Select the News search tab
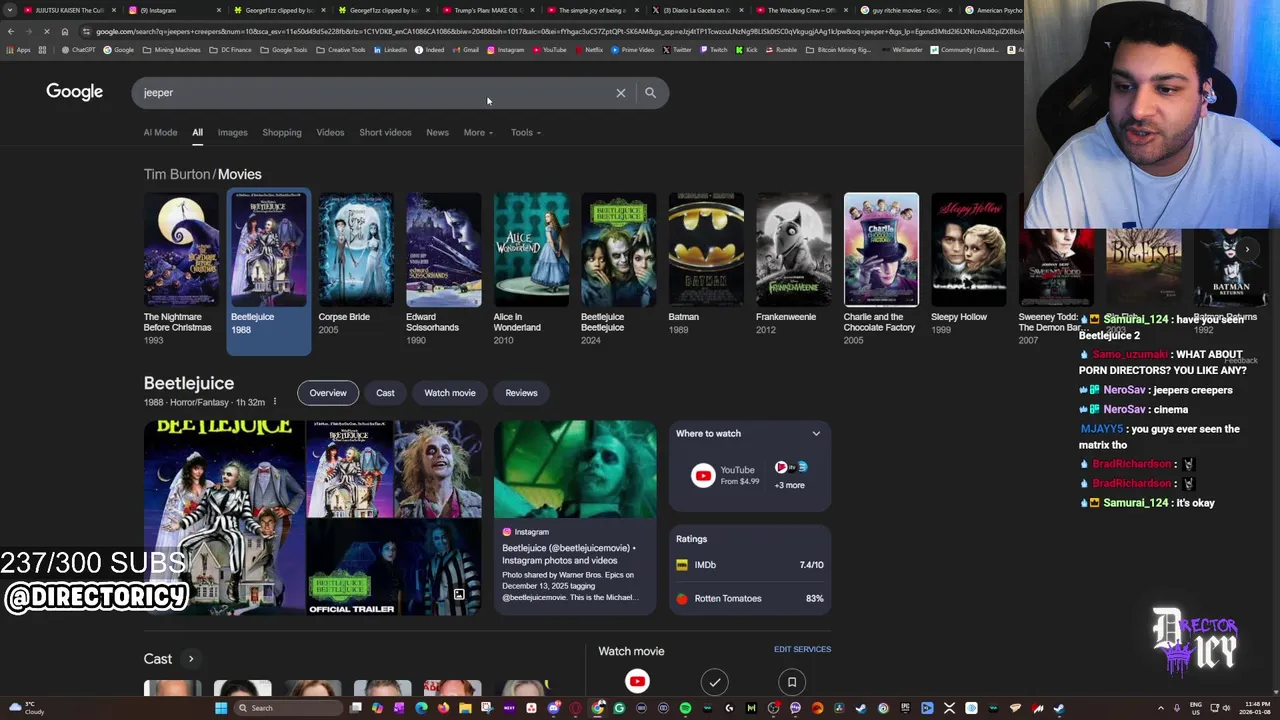 pyautogui.click(x=437, y=132)
